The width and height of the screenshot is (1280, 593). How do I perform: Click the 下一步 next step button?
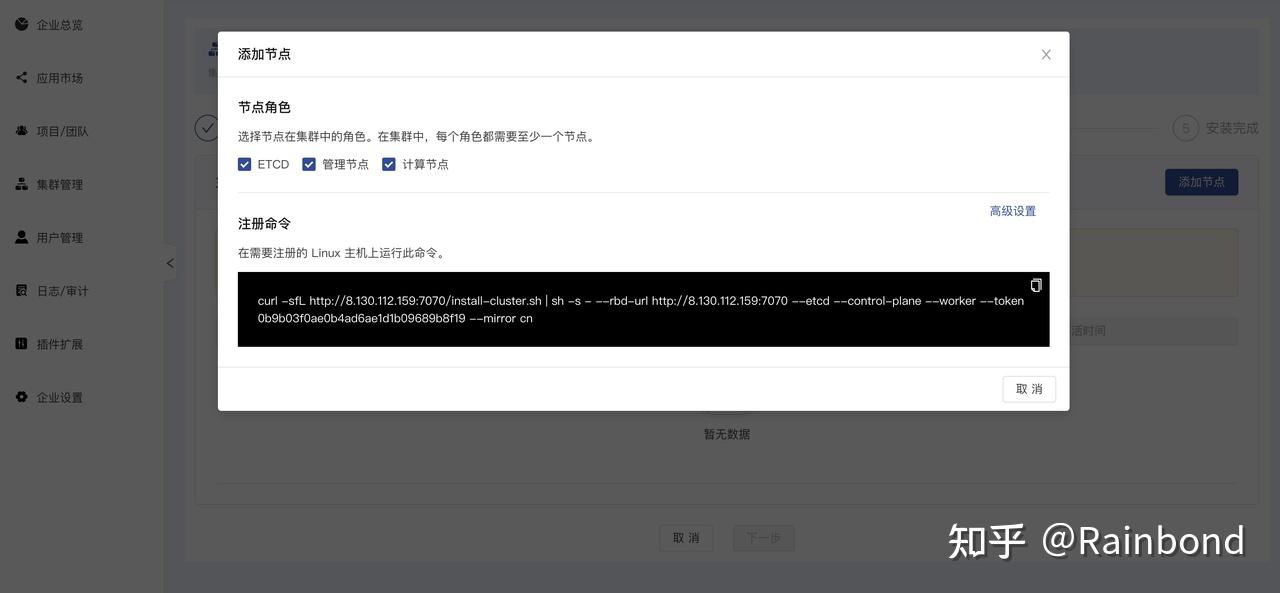click(x=763, y=536)
